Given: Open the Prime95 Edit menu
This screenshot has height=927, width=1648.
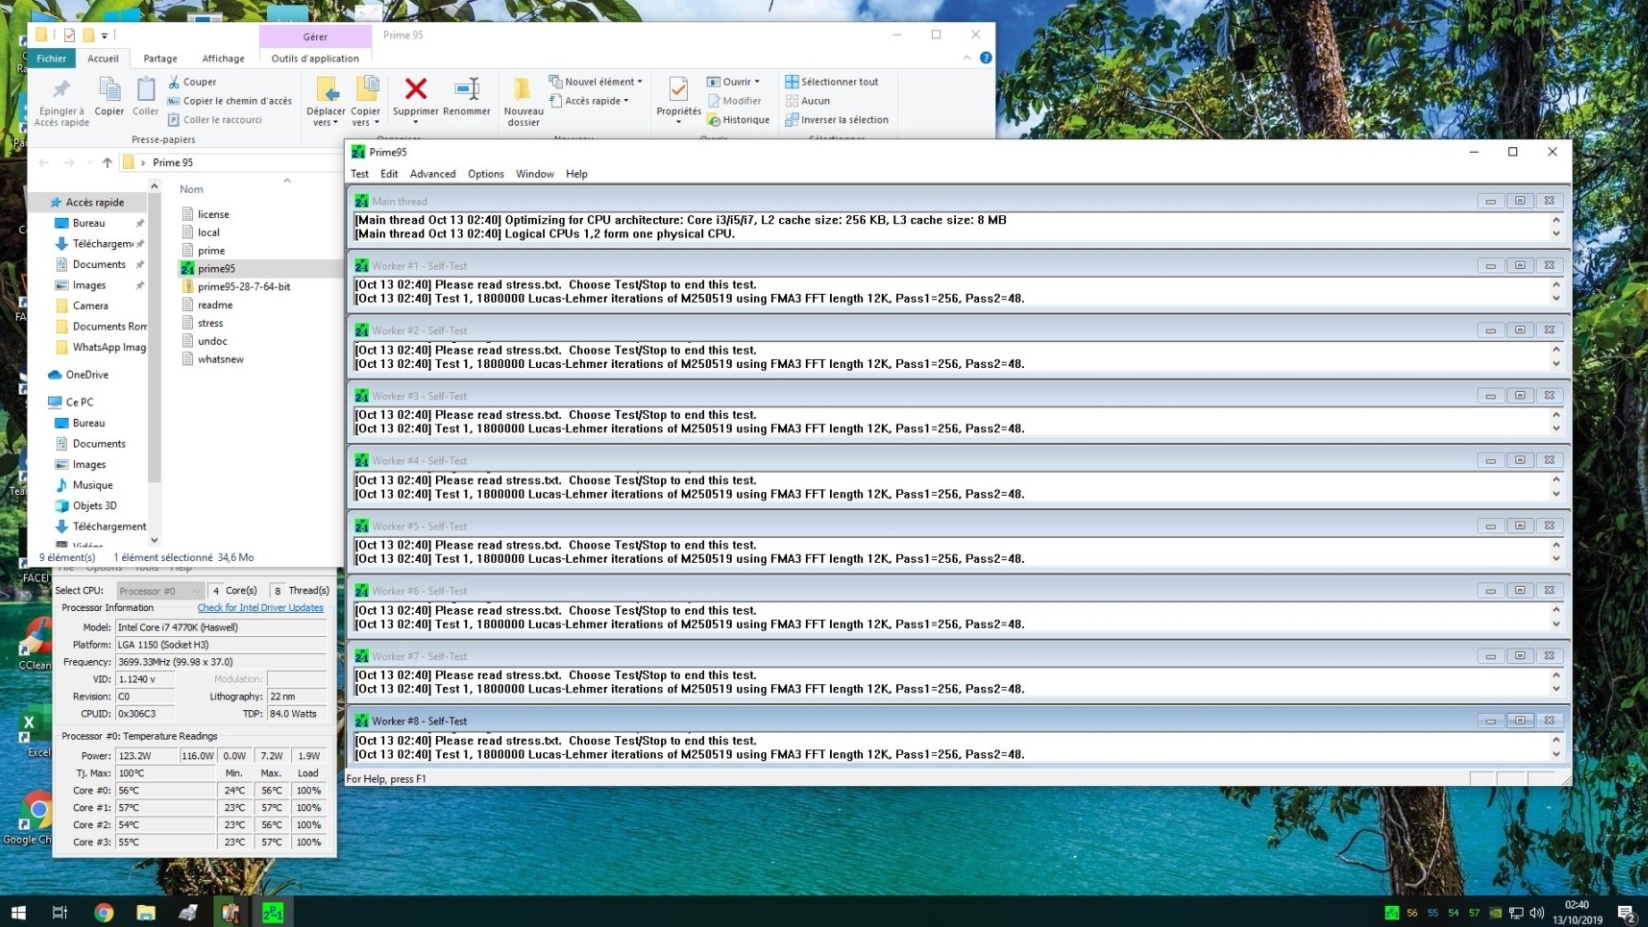Looking at the screenshot, I should pyautogui.click(x=389, y=174).
